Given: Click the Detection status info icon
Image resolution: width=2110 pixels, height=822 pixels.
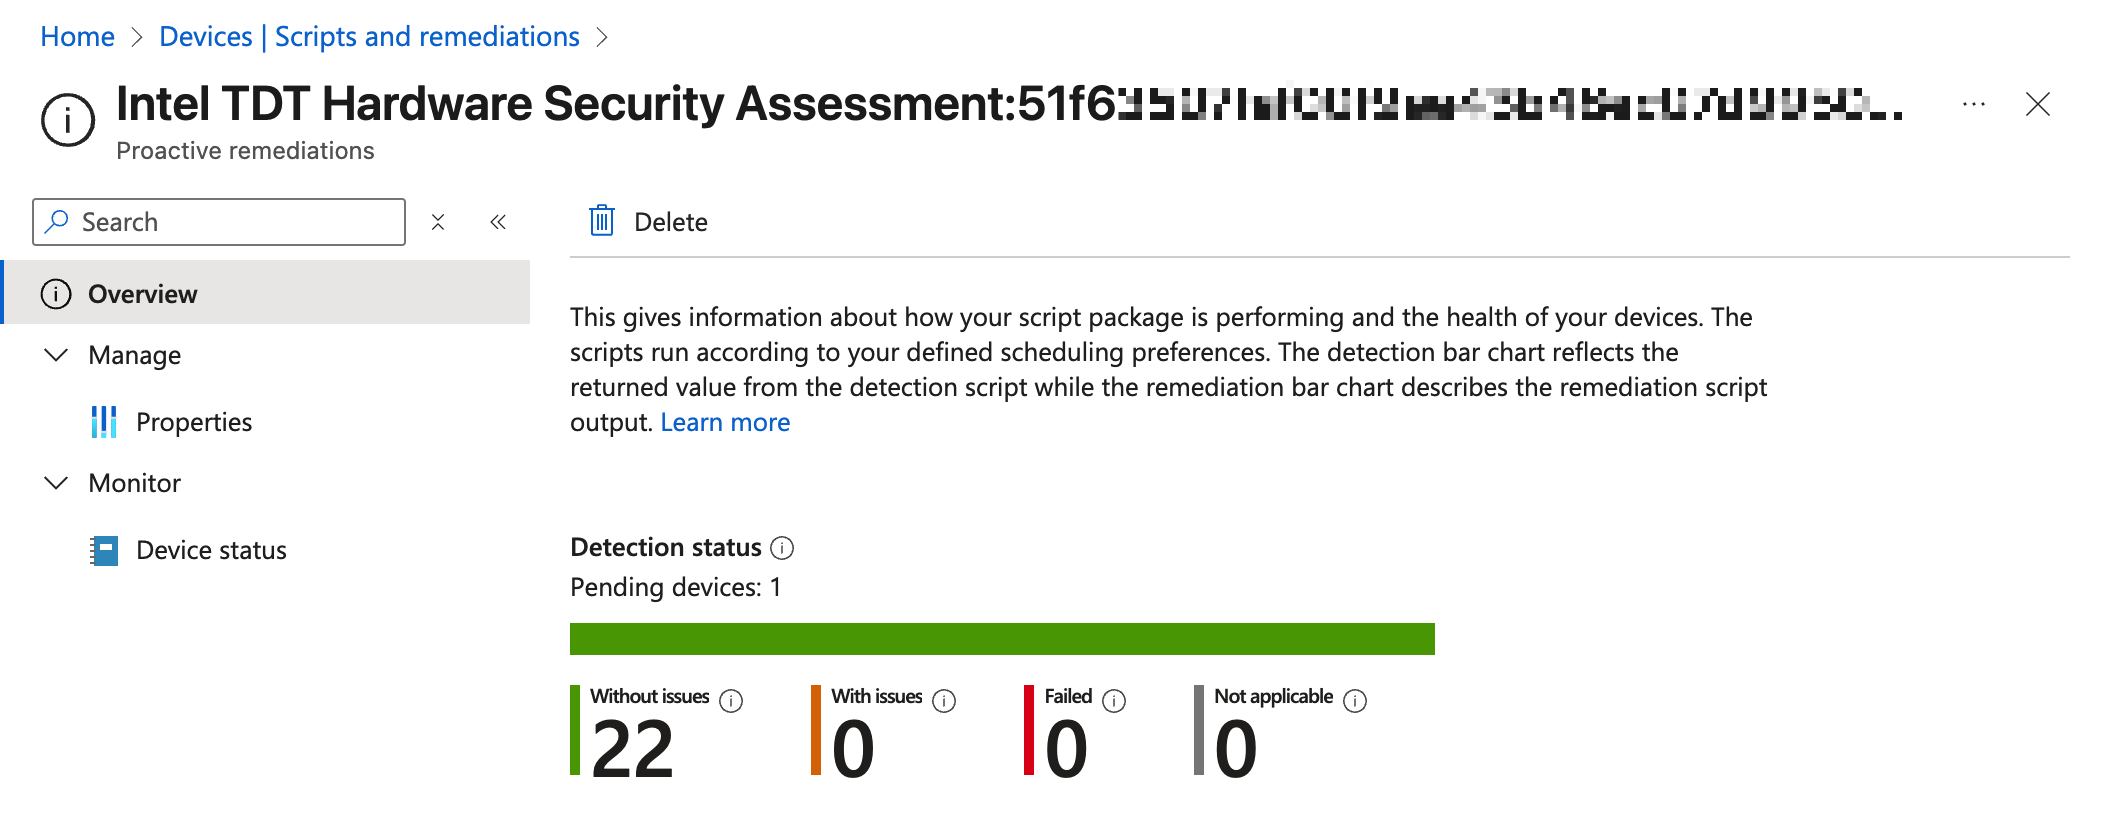Looking at the screenshot, I should coord(783,548).
